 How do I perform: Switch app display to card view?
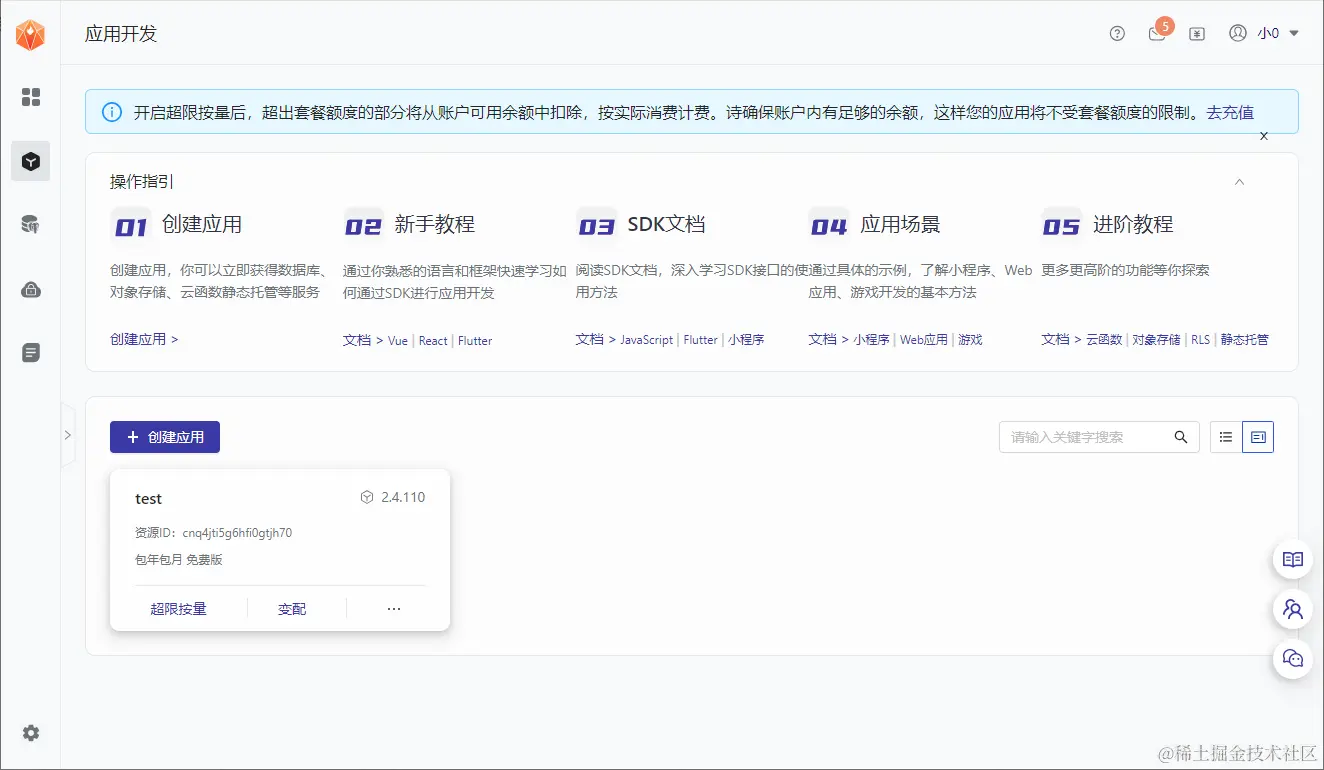coord(1258,436)
